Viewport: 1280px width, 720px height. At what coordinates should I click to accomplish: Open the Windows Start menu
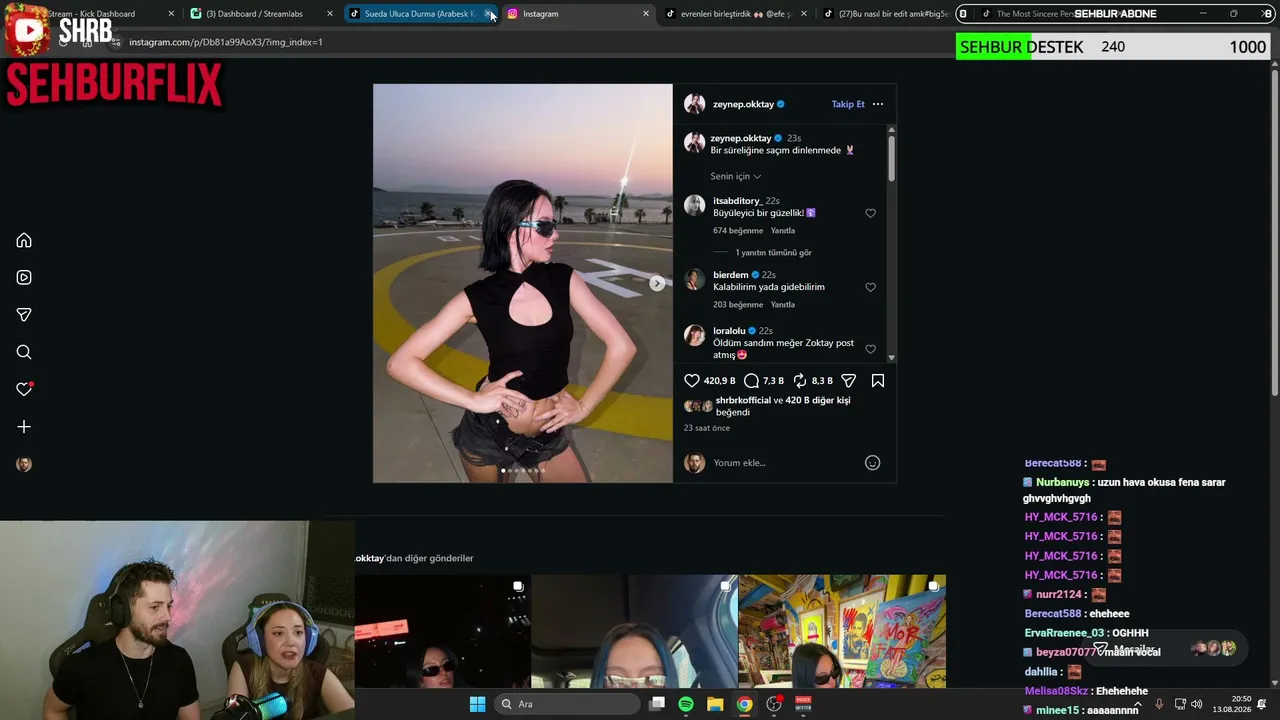point(477,704)
